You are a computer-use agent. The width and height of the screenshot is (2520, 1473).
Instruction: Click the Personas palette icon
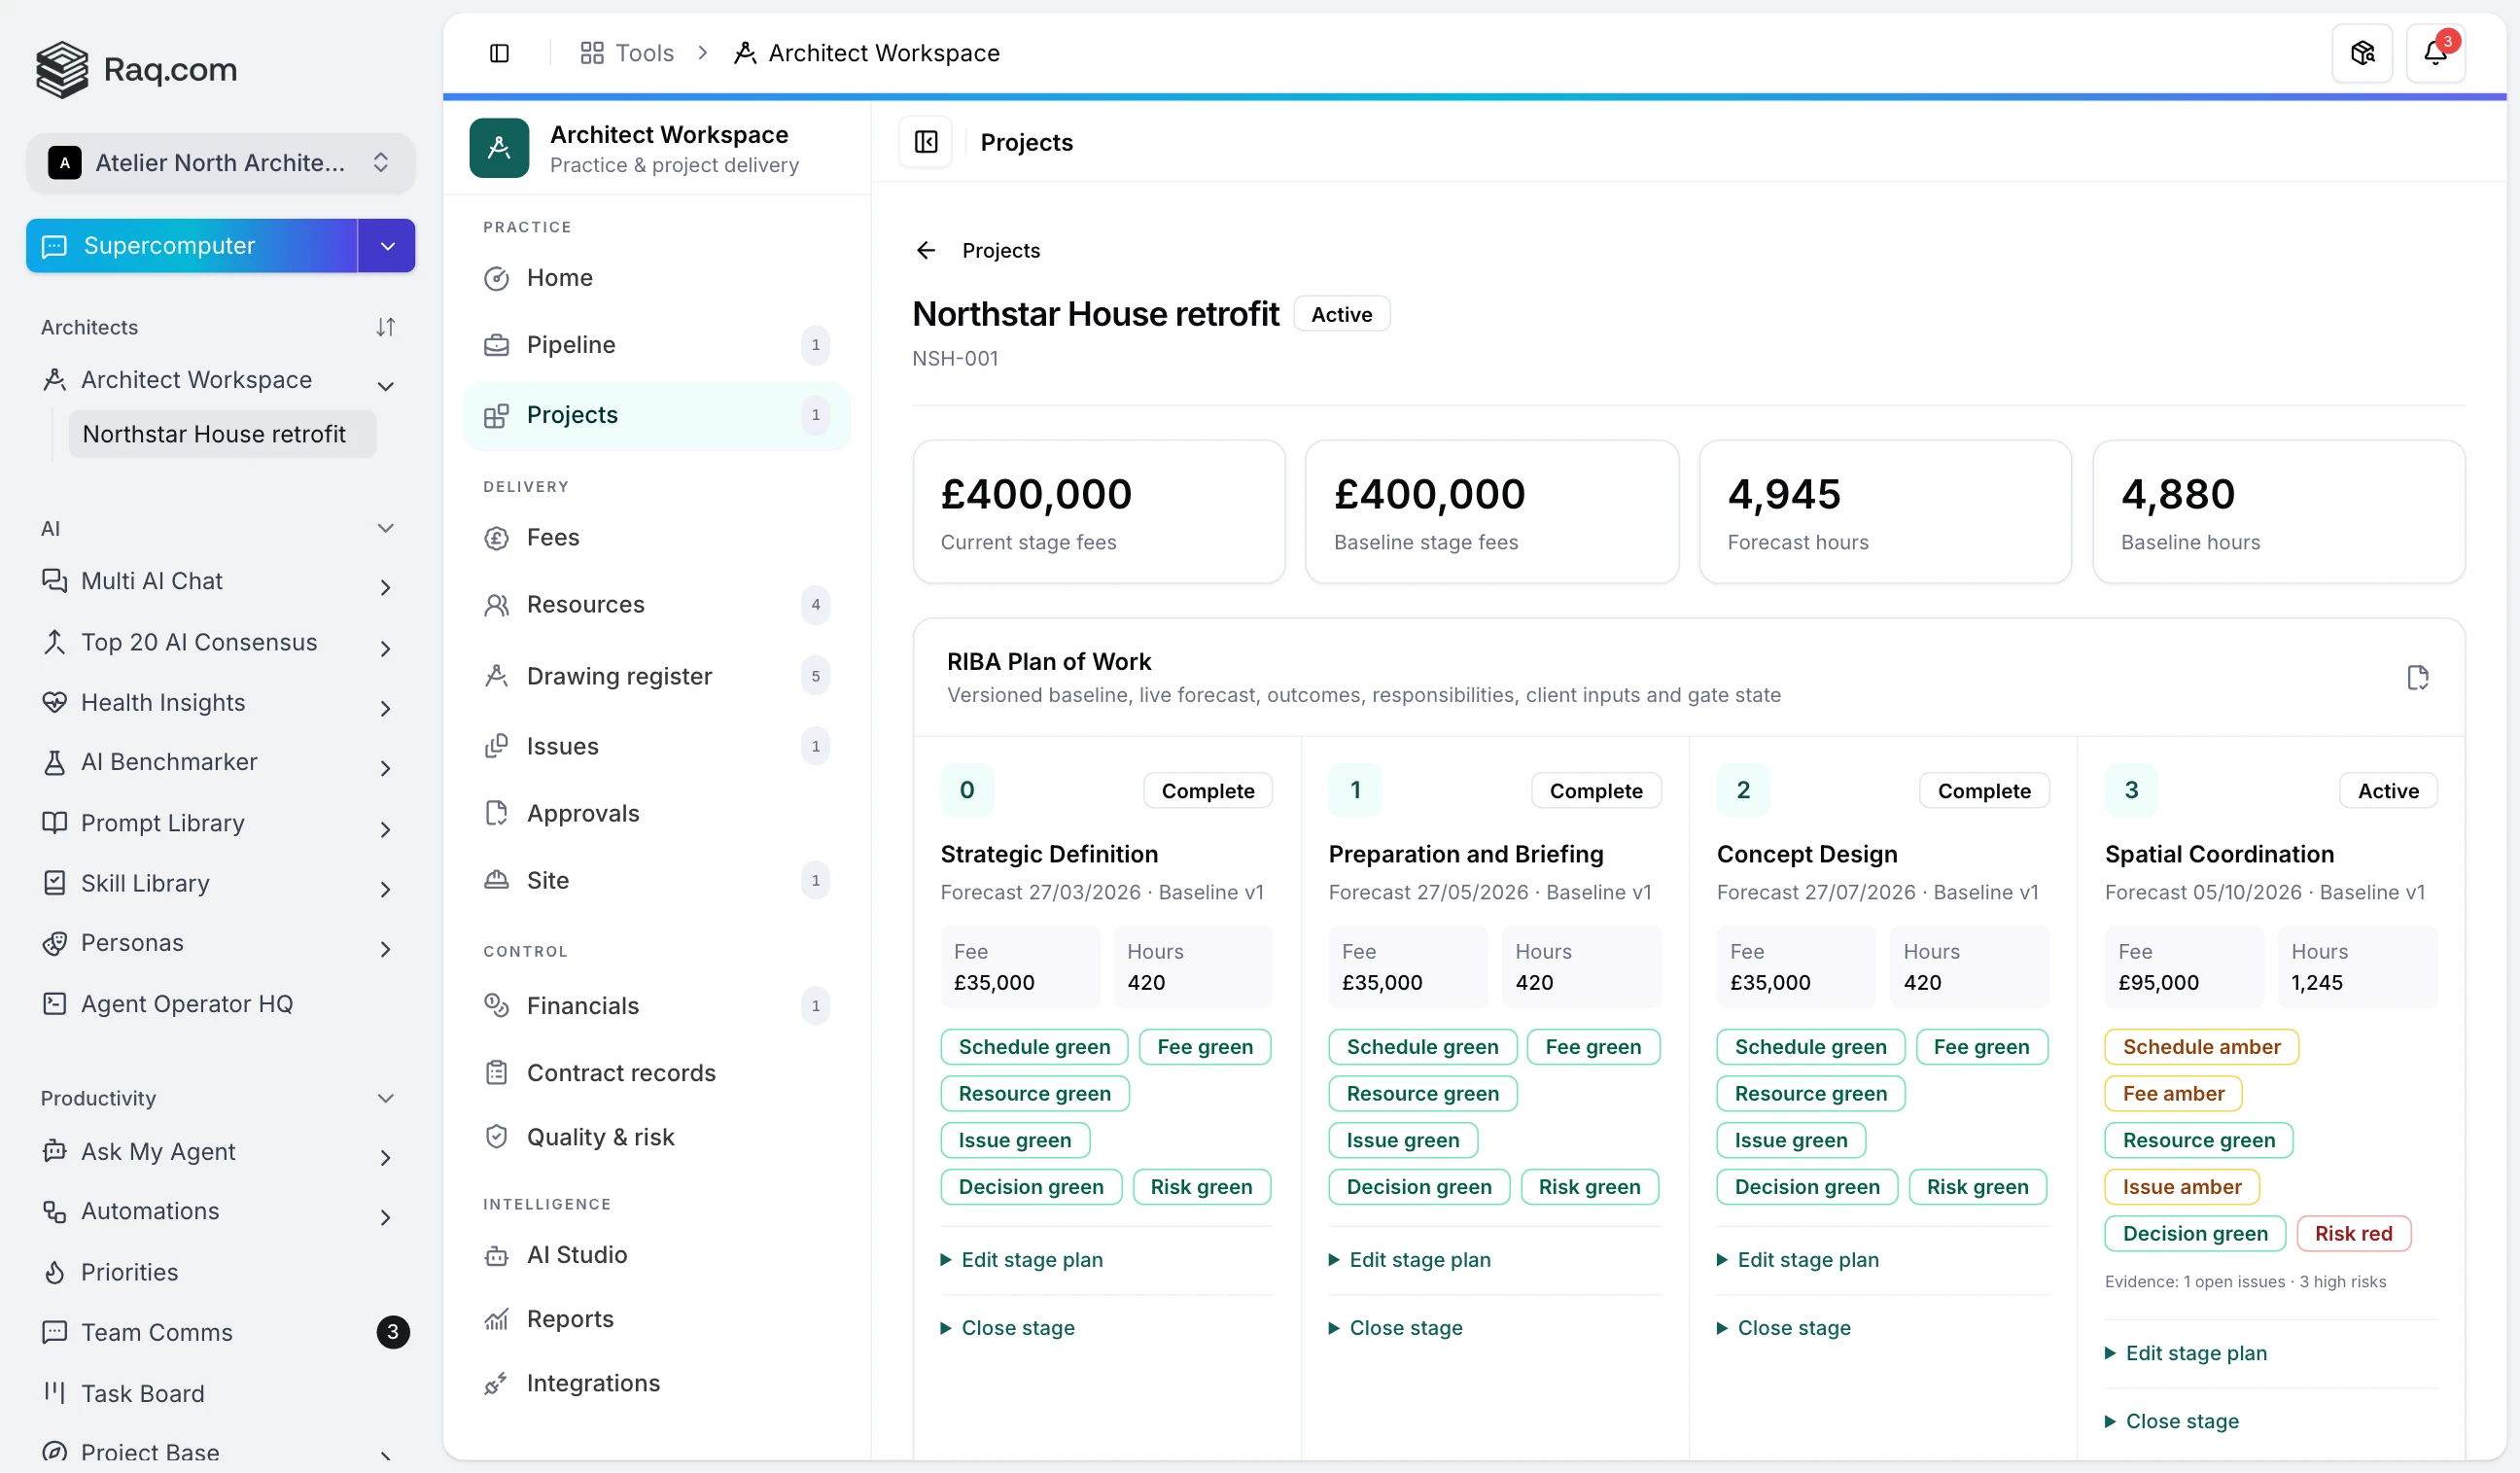point(54,943)
